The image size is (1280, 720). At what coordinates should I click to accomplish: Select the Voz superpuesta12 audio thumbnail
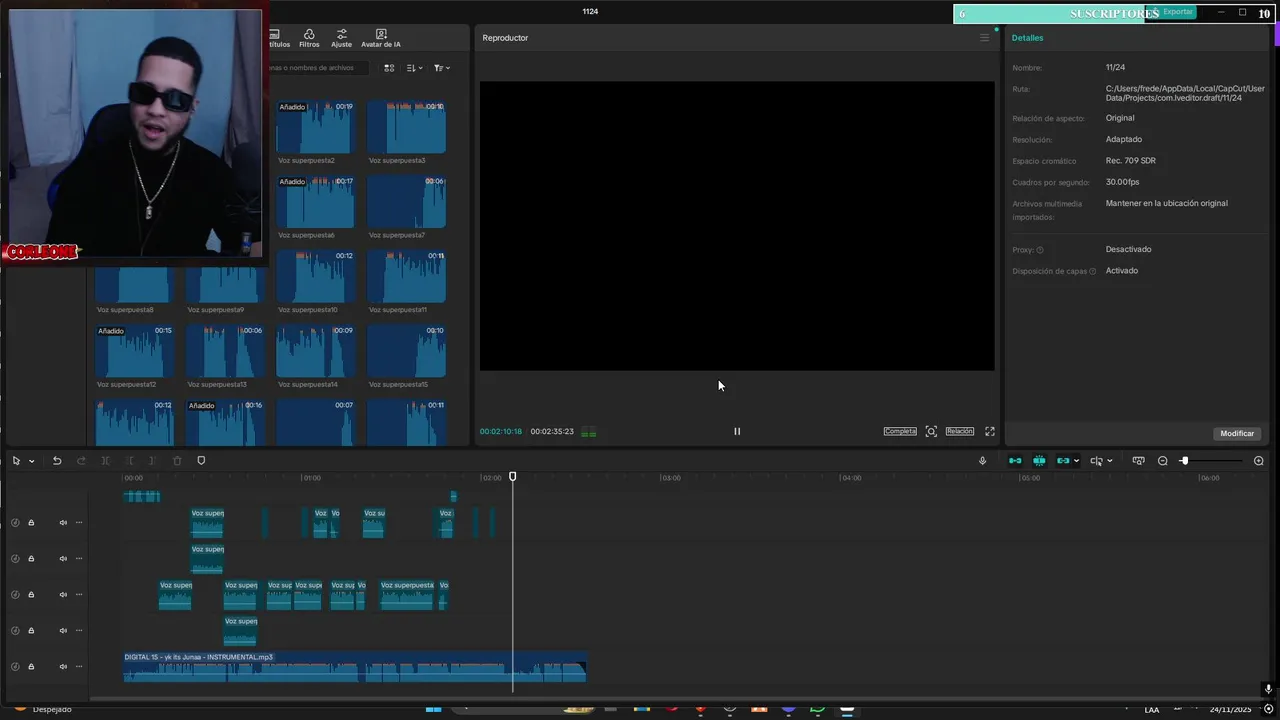134,351
